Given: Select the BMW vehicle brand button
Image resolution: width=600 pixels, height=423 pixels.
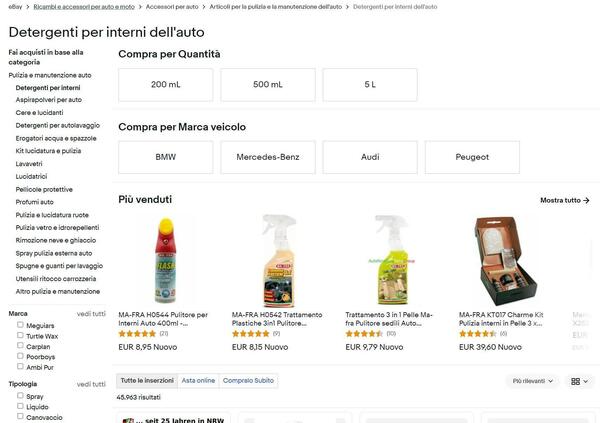Looking at the screenshot, I should (x=165, y=157).
